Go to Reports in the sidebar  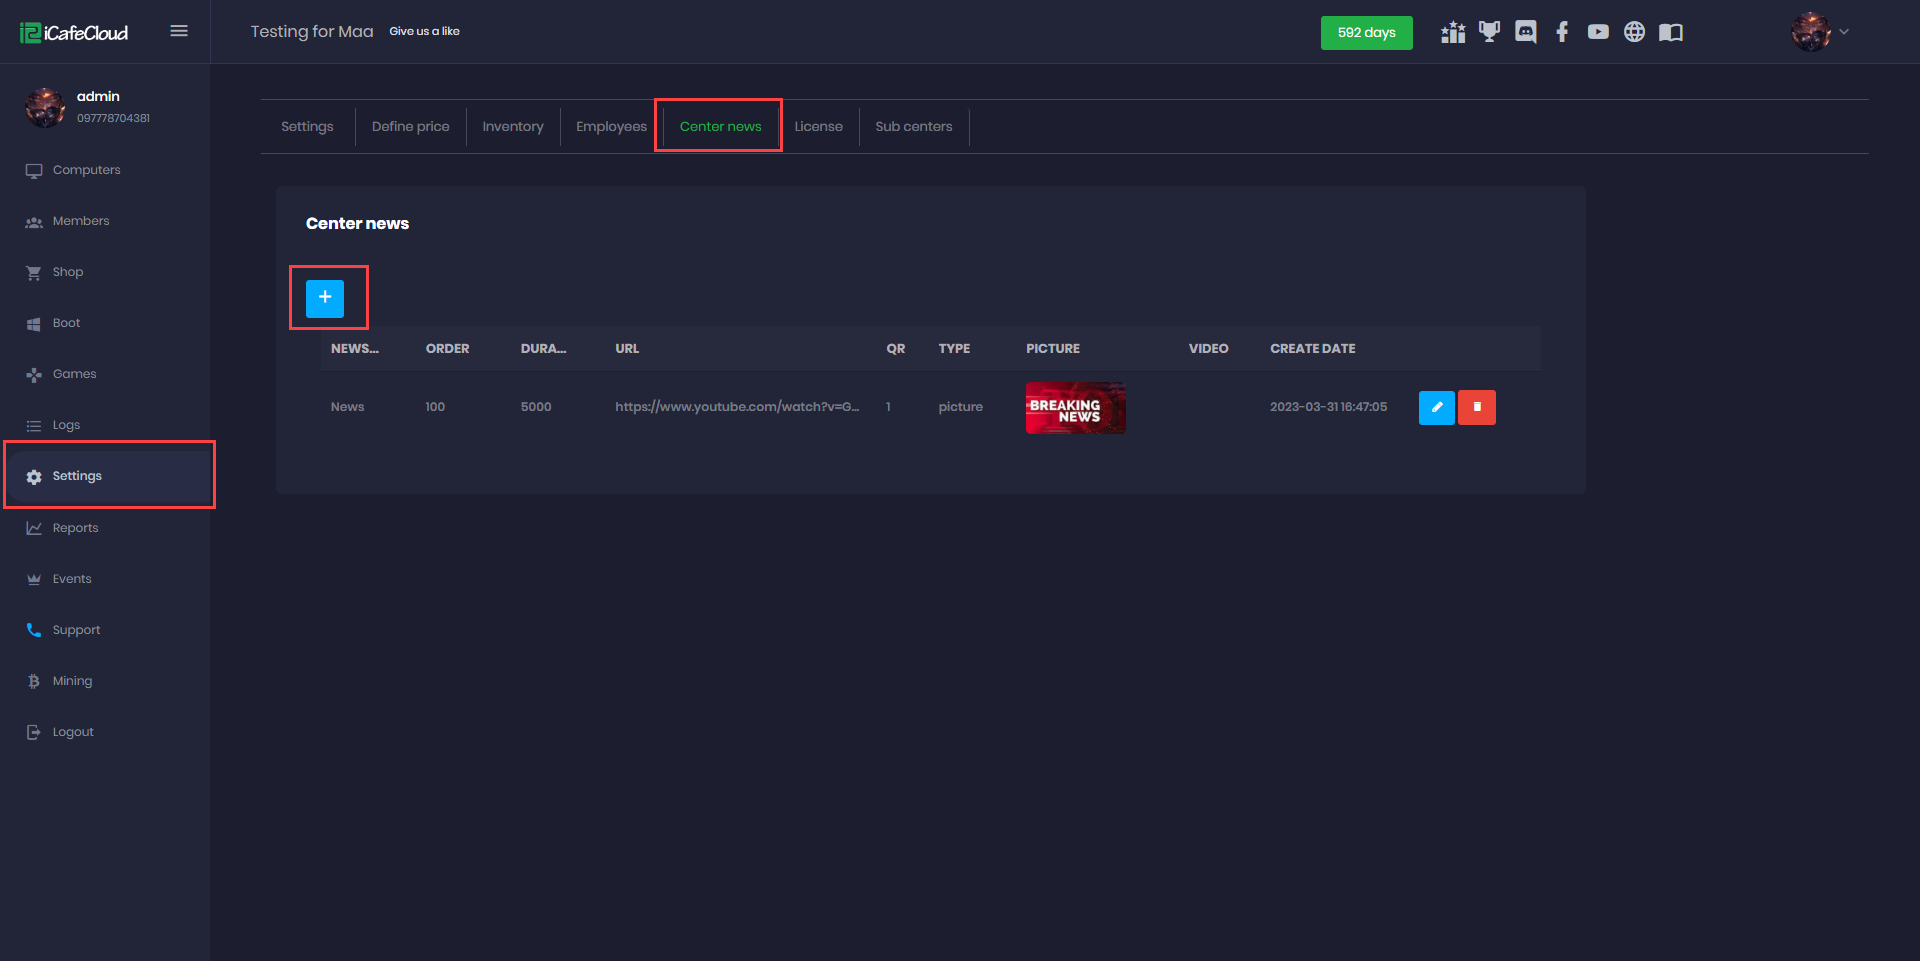(x=75, y=528)
